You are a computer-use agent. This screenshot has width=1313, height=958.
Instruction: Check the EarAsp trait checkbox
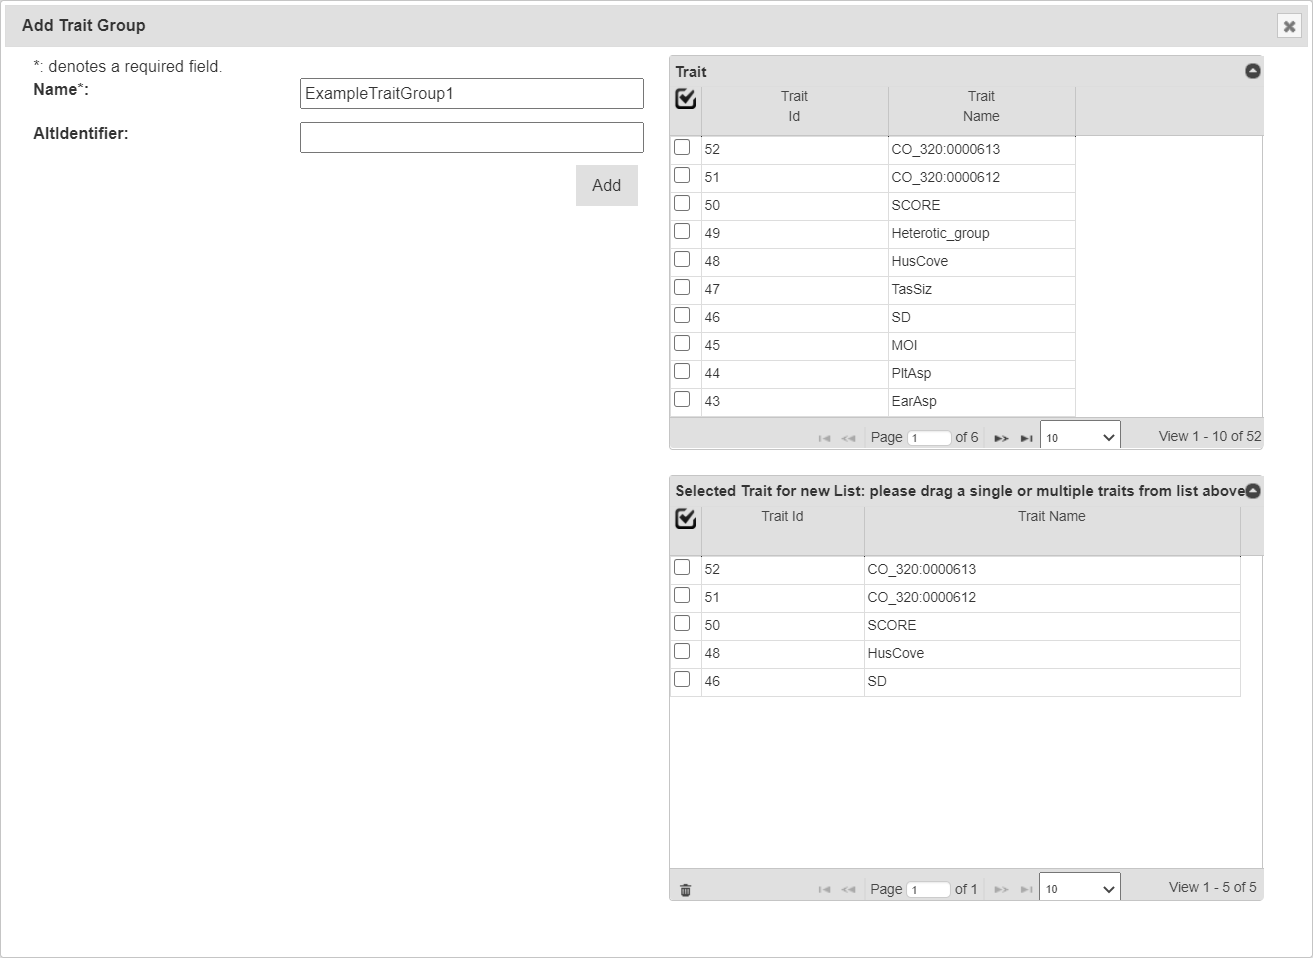[x=682, y=399]
